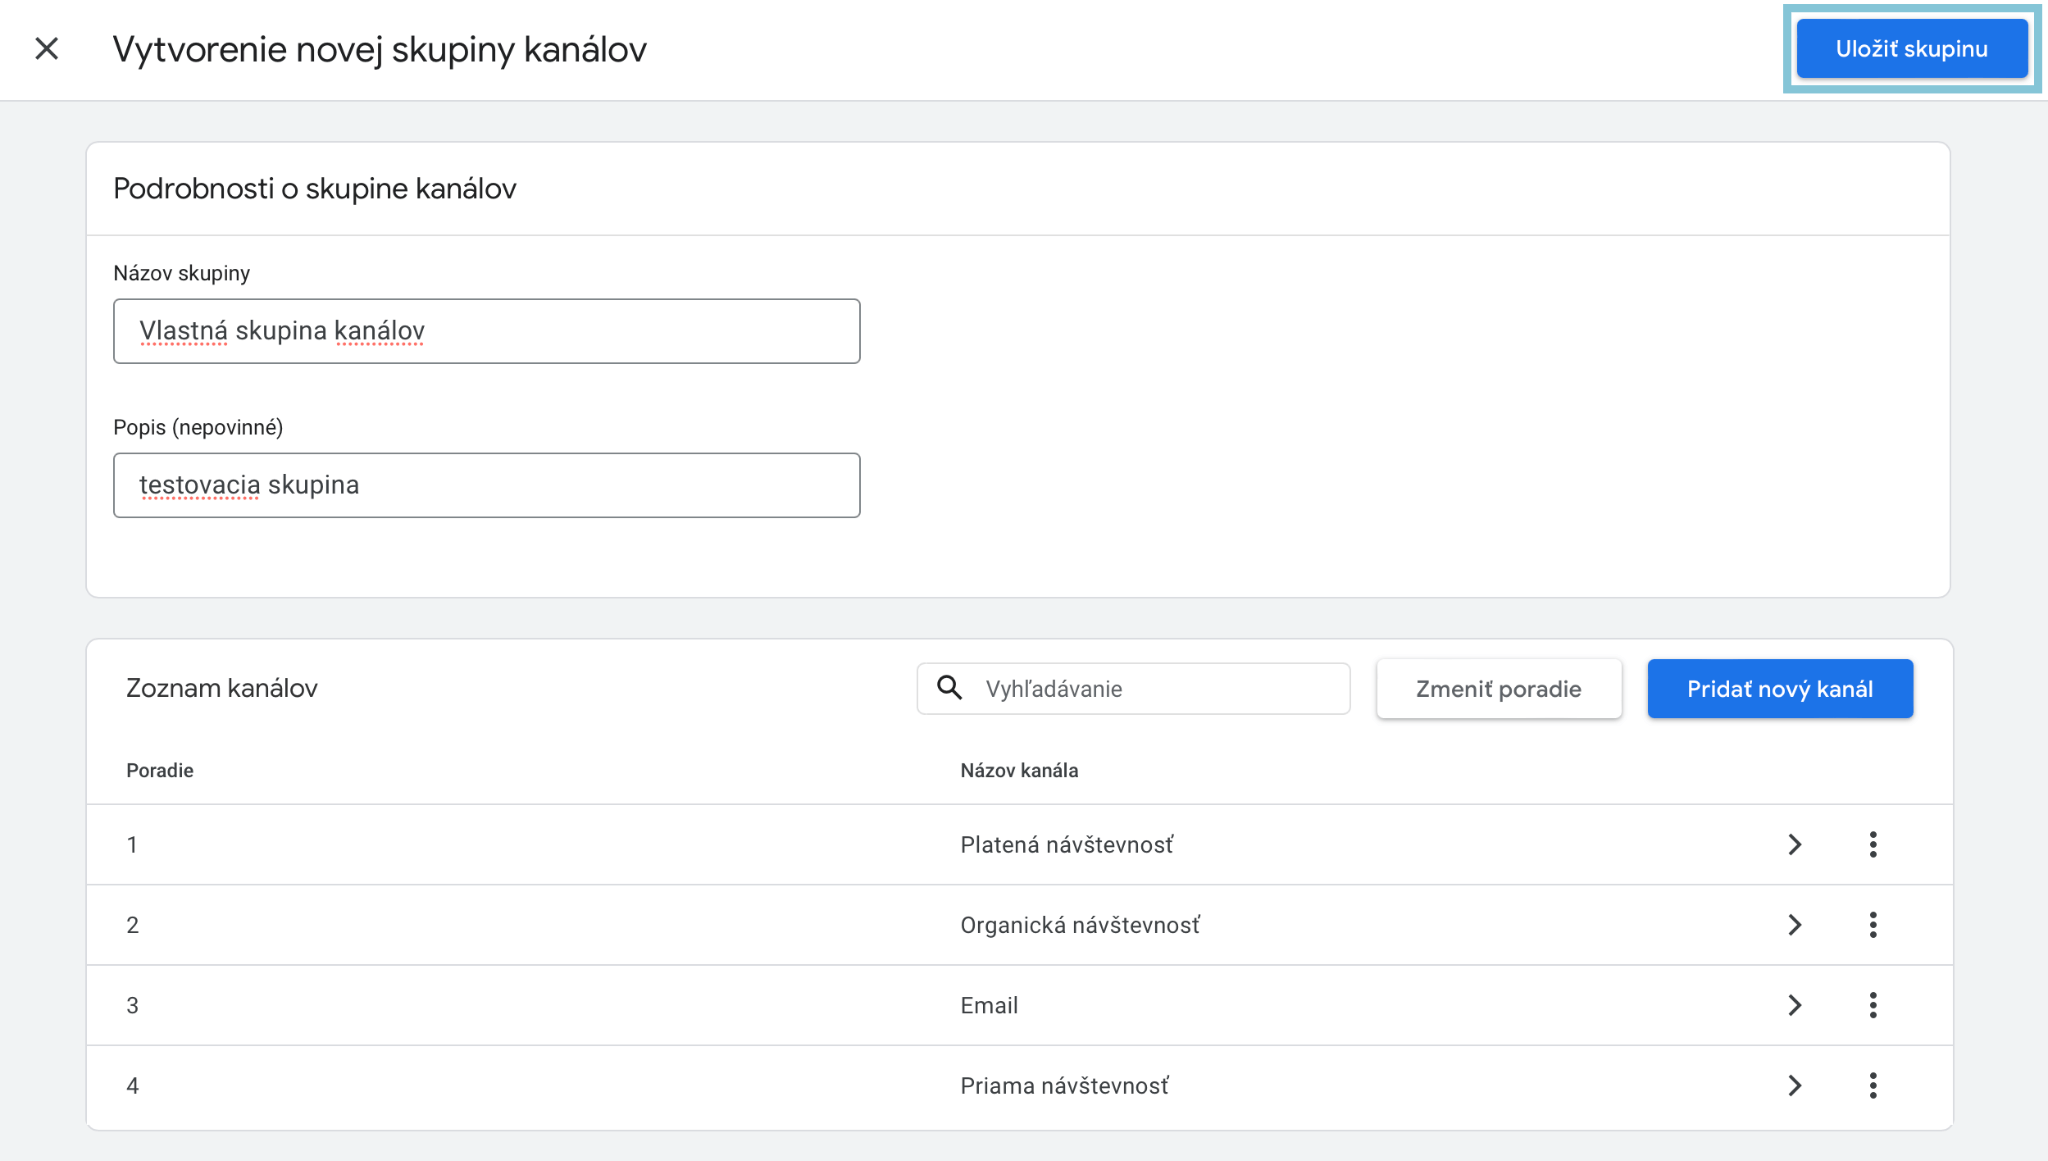Select the Priama návštevnosť channel name

pos(1065,1086)
